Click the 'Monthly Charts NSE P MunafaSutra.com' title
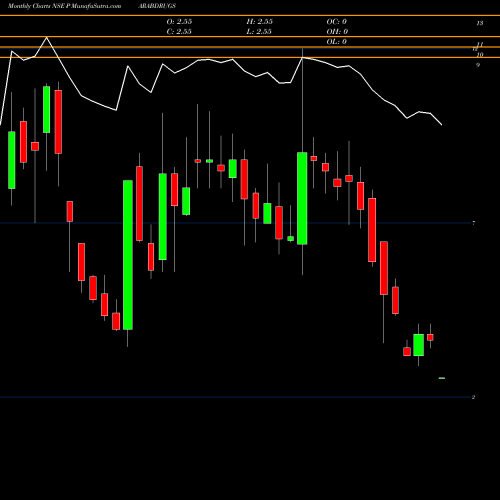 64,6
